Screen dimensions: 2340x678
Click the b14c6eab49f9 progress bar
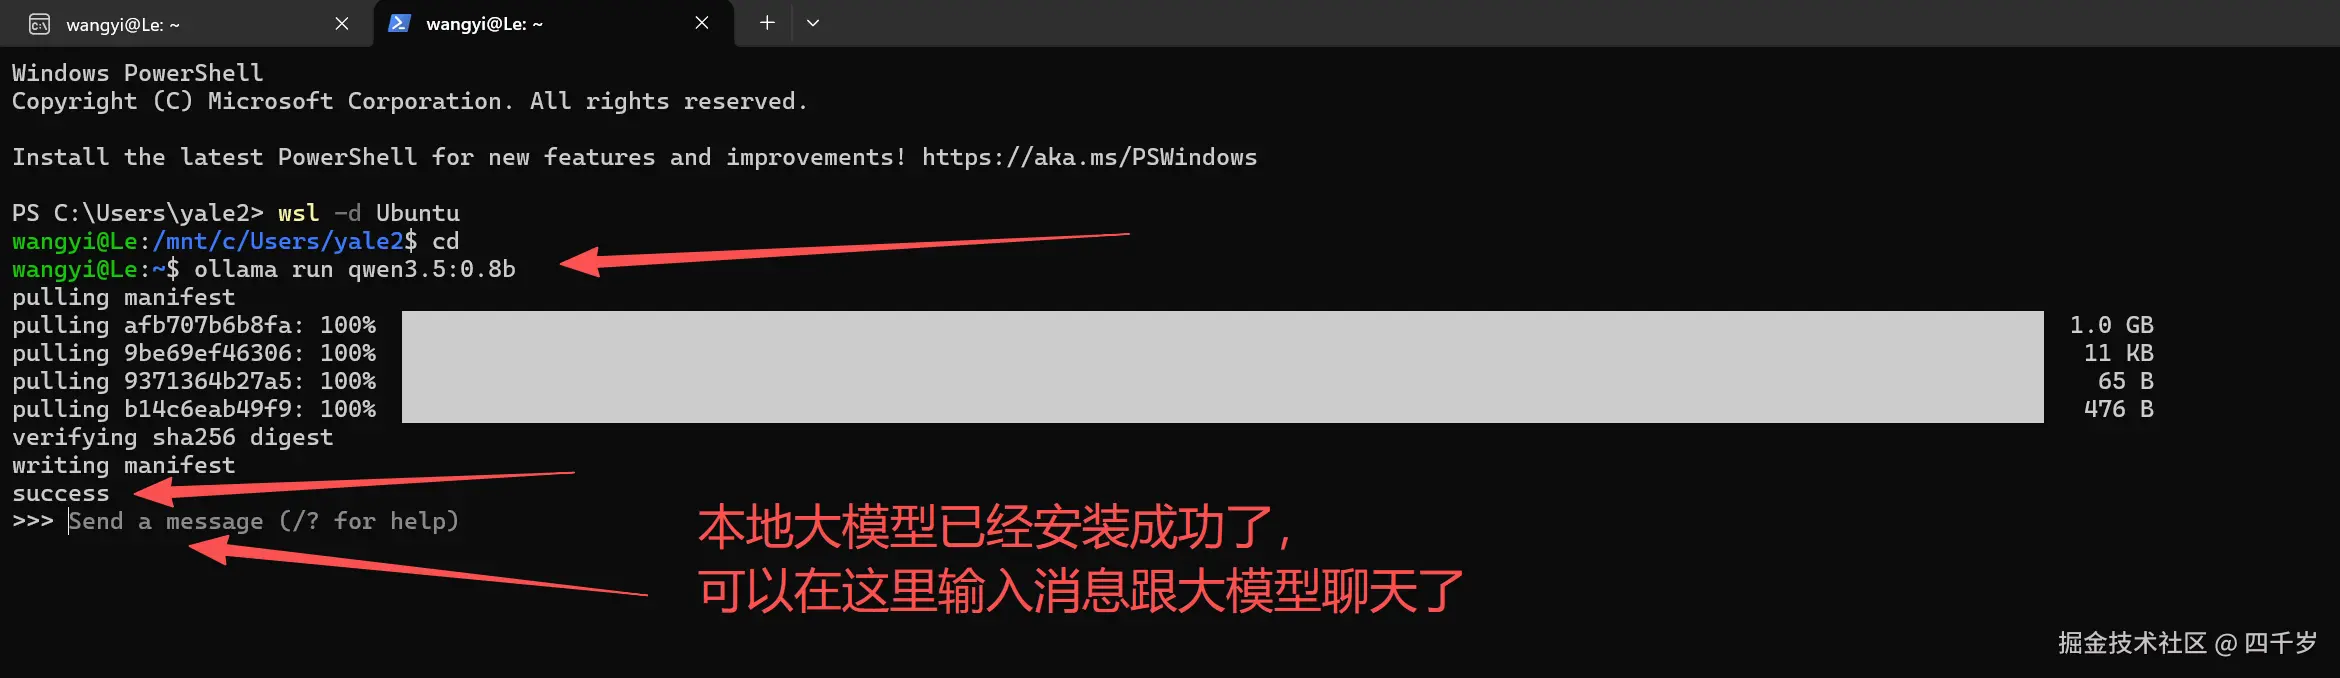point(1222,409)
